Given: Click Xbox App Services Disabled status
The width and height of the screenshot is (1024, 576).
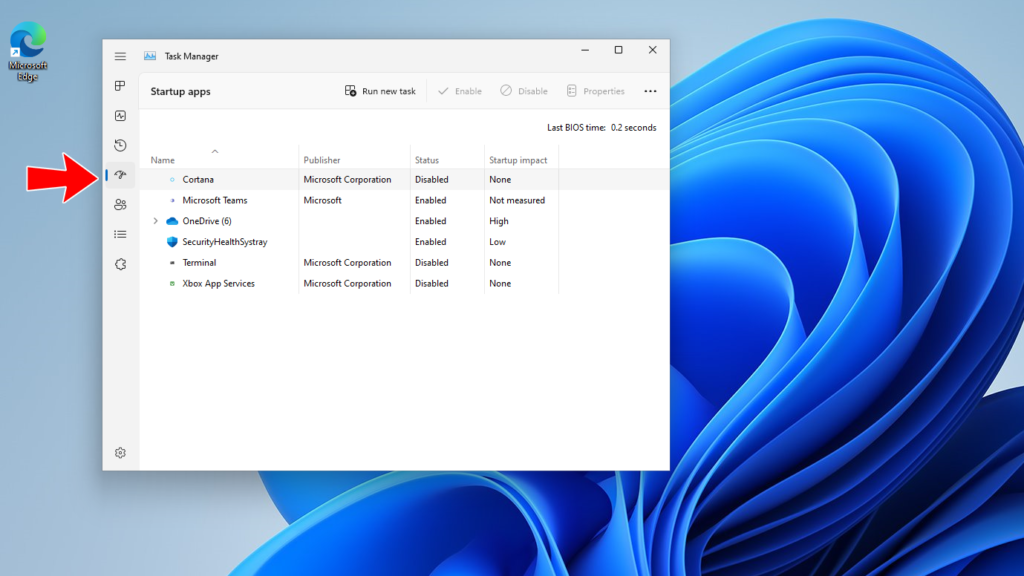Looking at the screenshot, I should [x=432, y=283].
